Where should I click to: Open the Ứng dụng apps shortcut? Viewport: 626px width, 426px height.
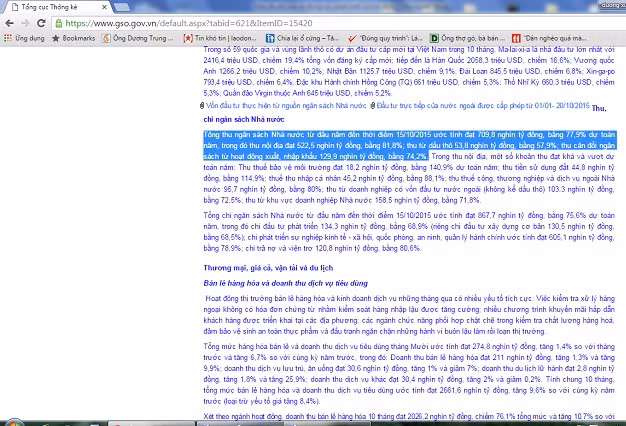click(21, 35)
